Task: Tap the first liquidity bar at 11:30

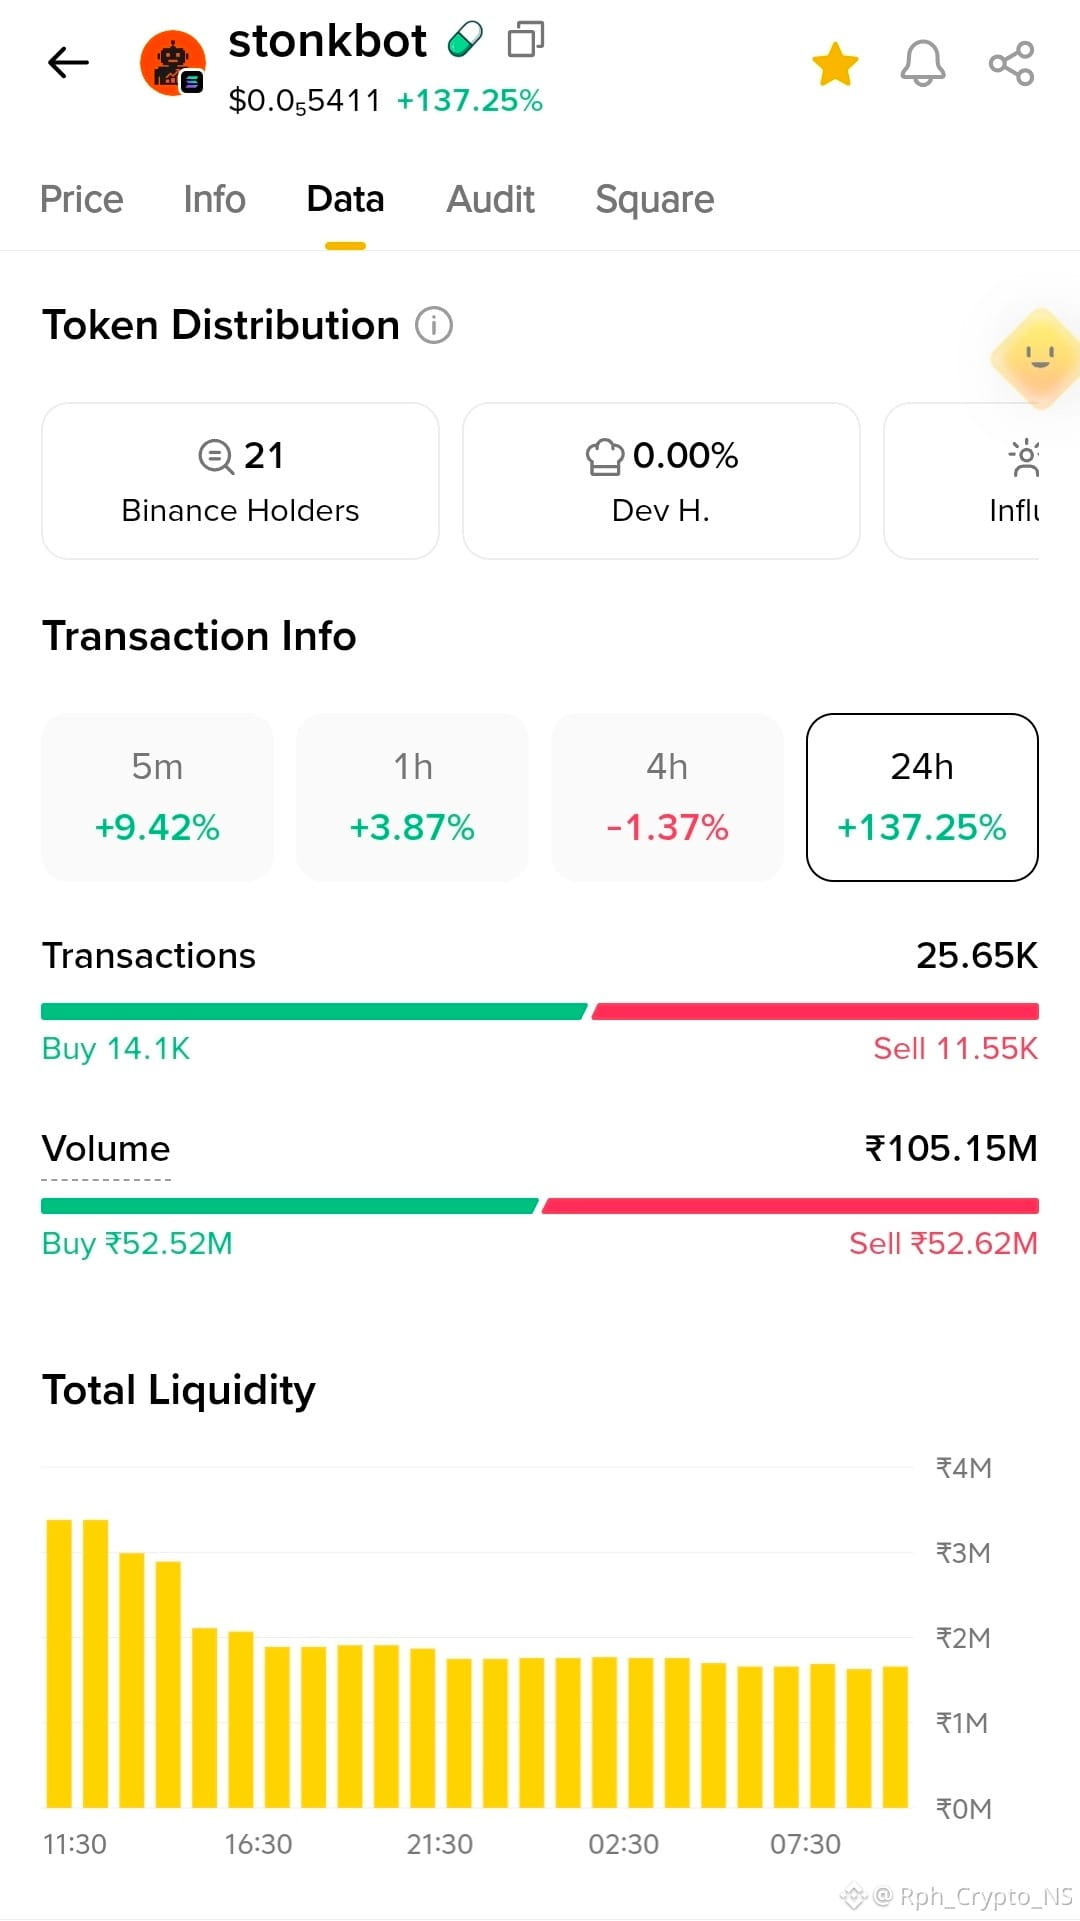Action: coord(59,1662)
